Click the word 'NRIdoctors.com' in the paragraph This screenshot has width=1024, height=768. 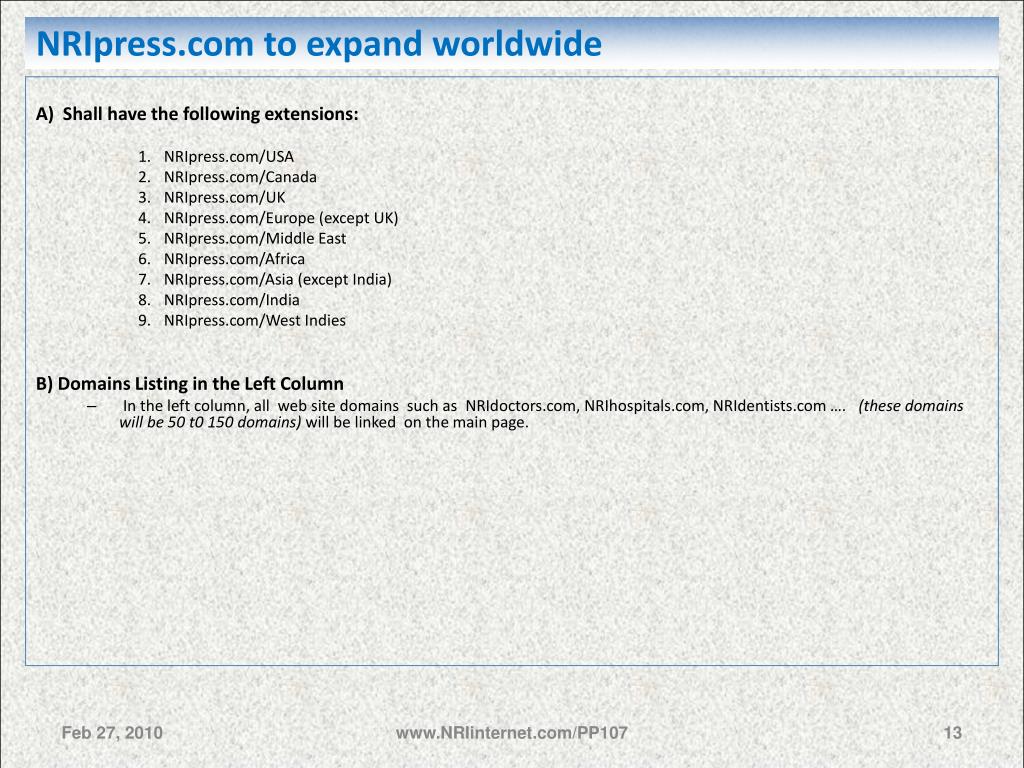[522, 406]
